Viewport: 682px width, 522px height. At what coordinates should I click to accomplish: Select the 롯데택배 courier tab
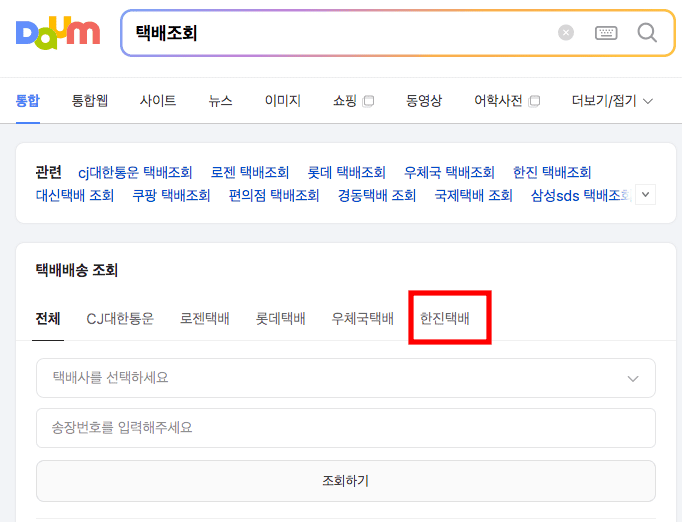(280, 318)
